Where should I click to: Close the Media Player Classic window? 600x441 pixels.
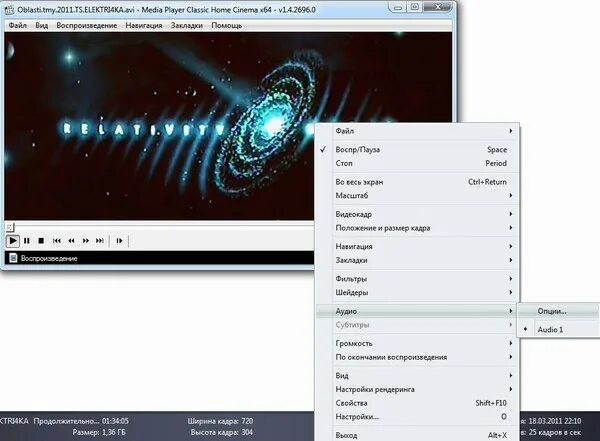coord(439,7)
